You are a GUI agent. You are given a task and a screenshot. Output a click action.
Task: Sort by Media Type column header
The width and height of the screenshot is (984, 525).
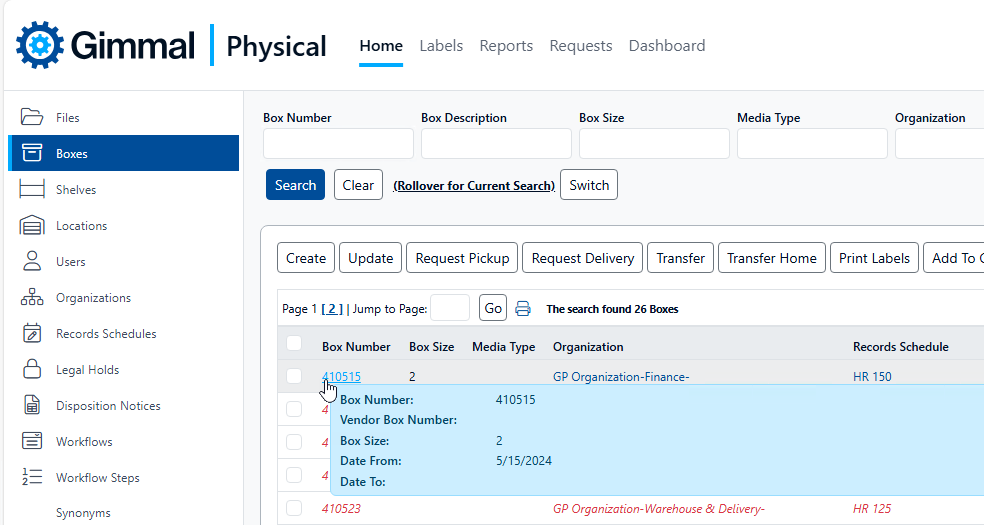click(503, 346)
